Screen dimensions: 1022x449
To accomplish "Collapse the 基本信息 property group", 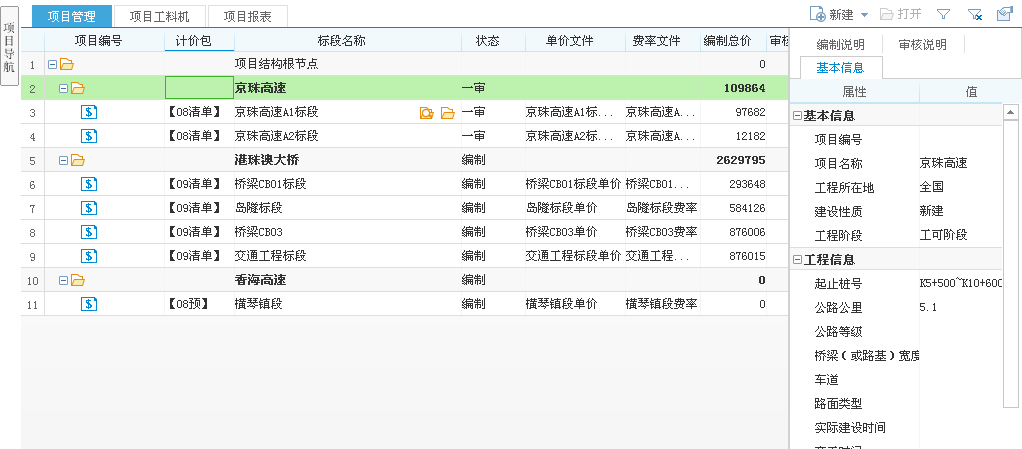I will point(797,116).
